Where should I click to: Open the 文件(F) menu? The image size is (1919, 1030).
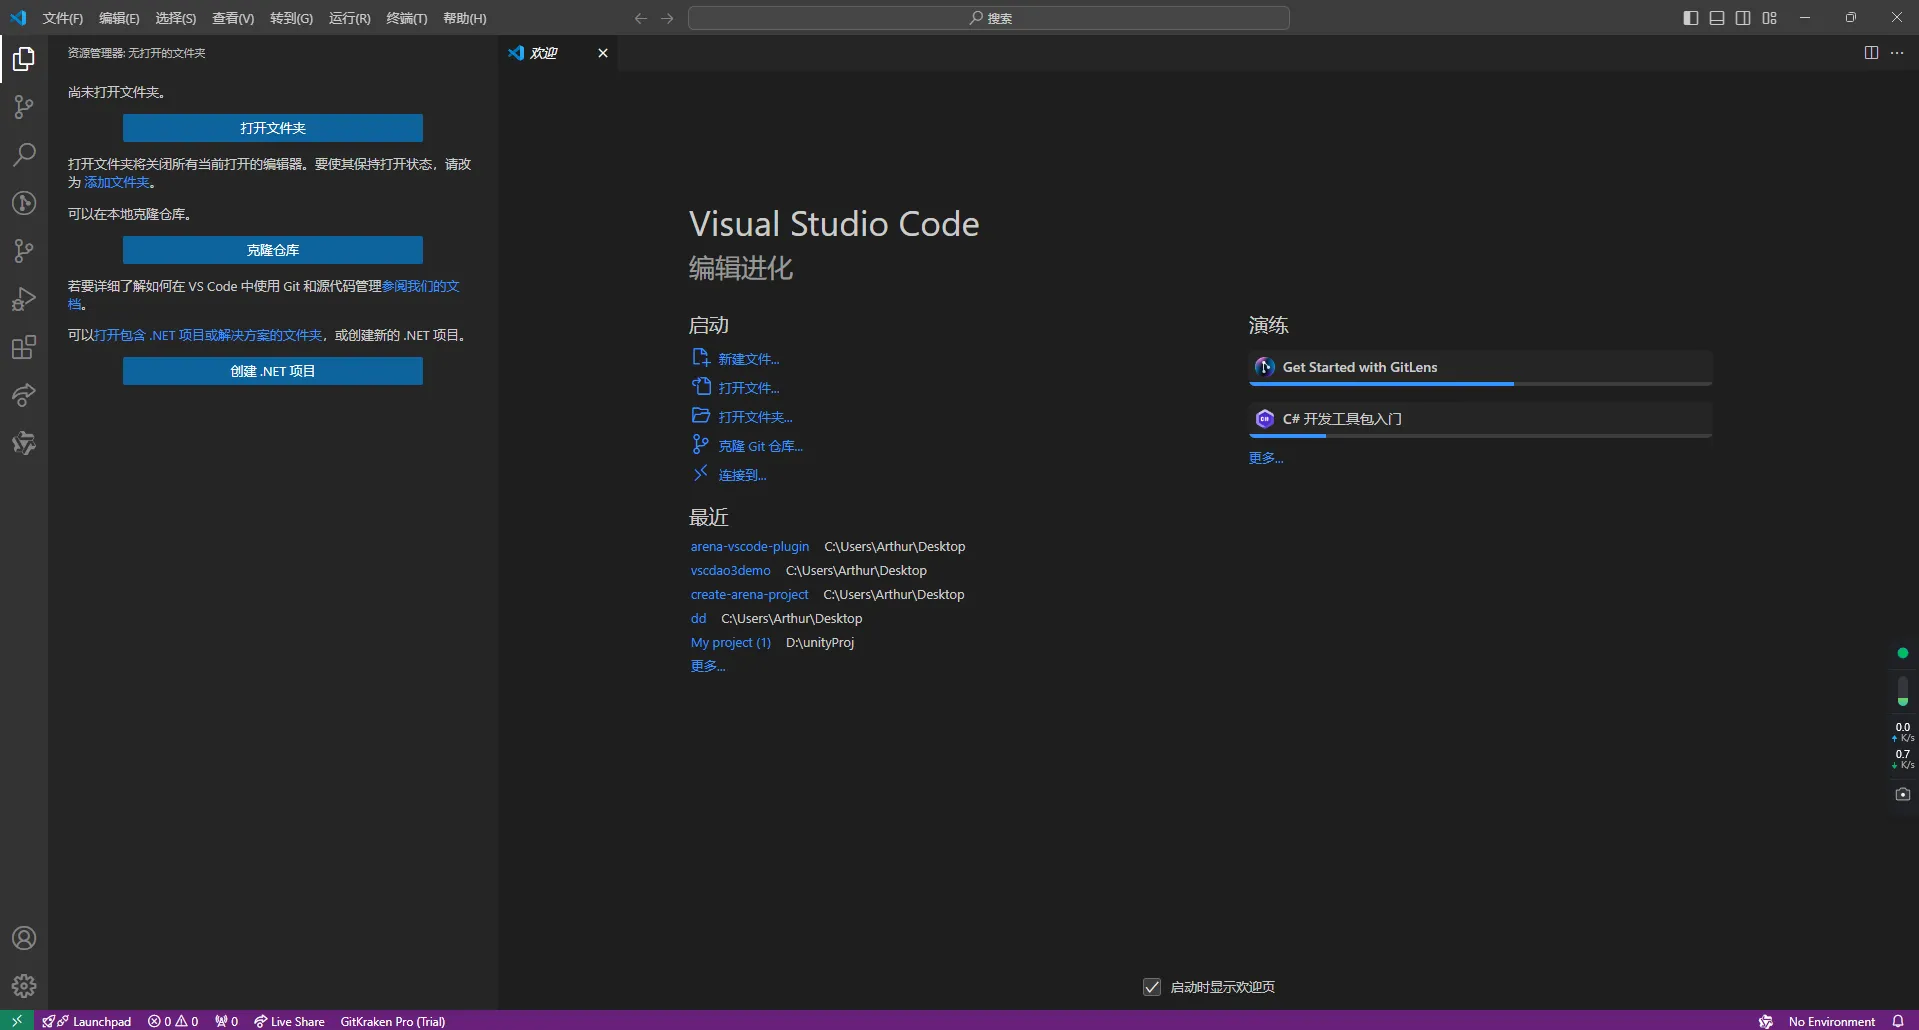pyautogui.click(x=62, y=18)
